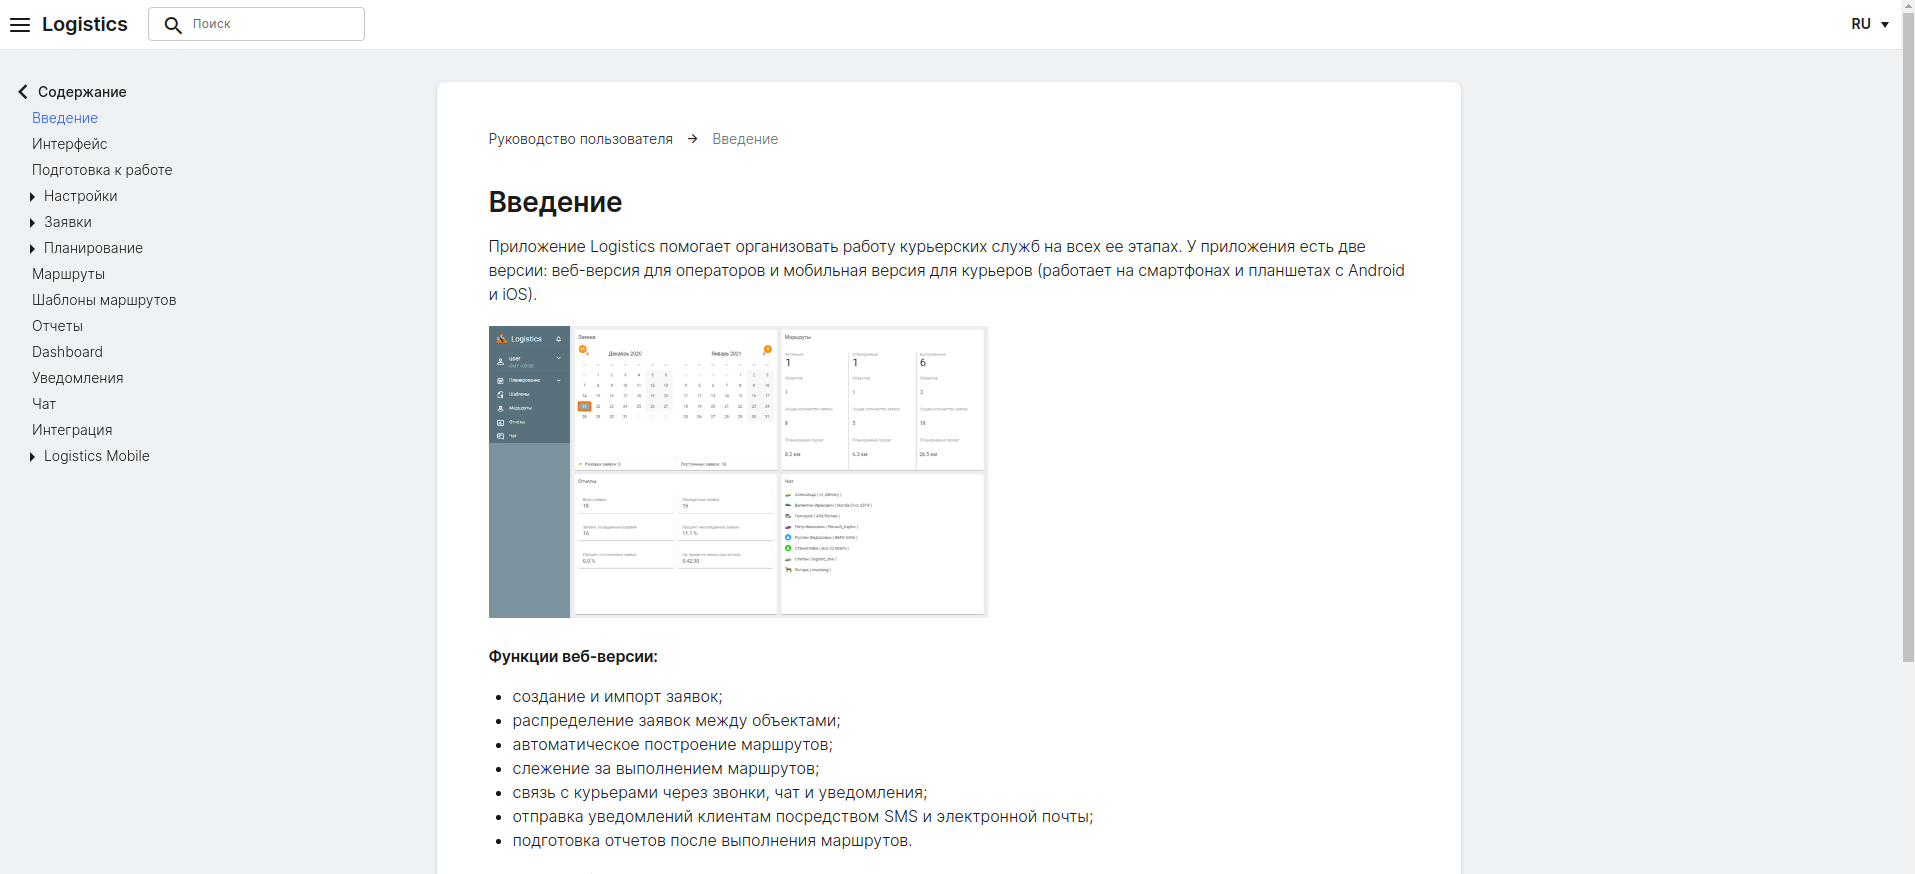
Task: Expand the Настройки tree section
Action: tap(33, 197)
